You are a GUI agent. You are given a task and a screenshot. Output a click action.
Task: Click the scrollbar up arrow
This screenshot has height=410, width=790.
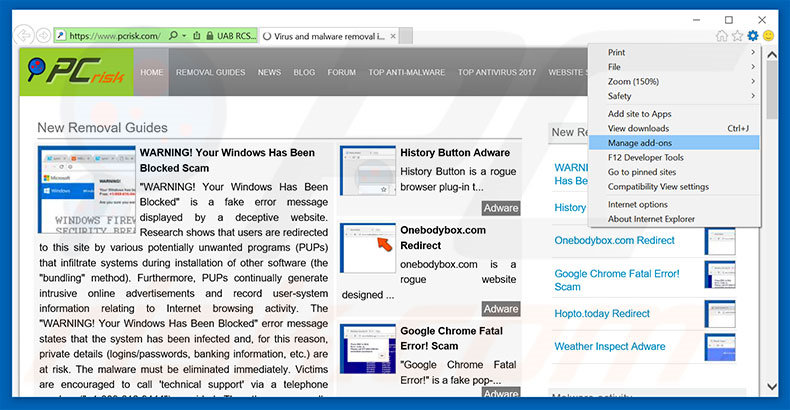772,54
